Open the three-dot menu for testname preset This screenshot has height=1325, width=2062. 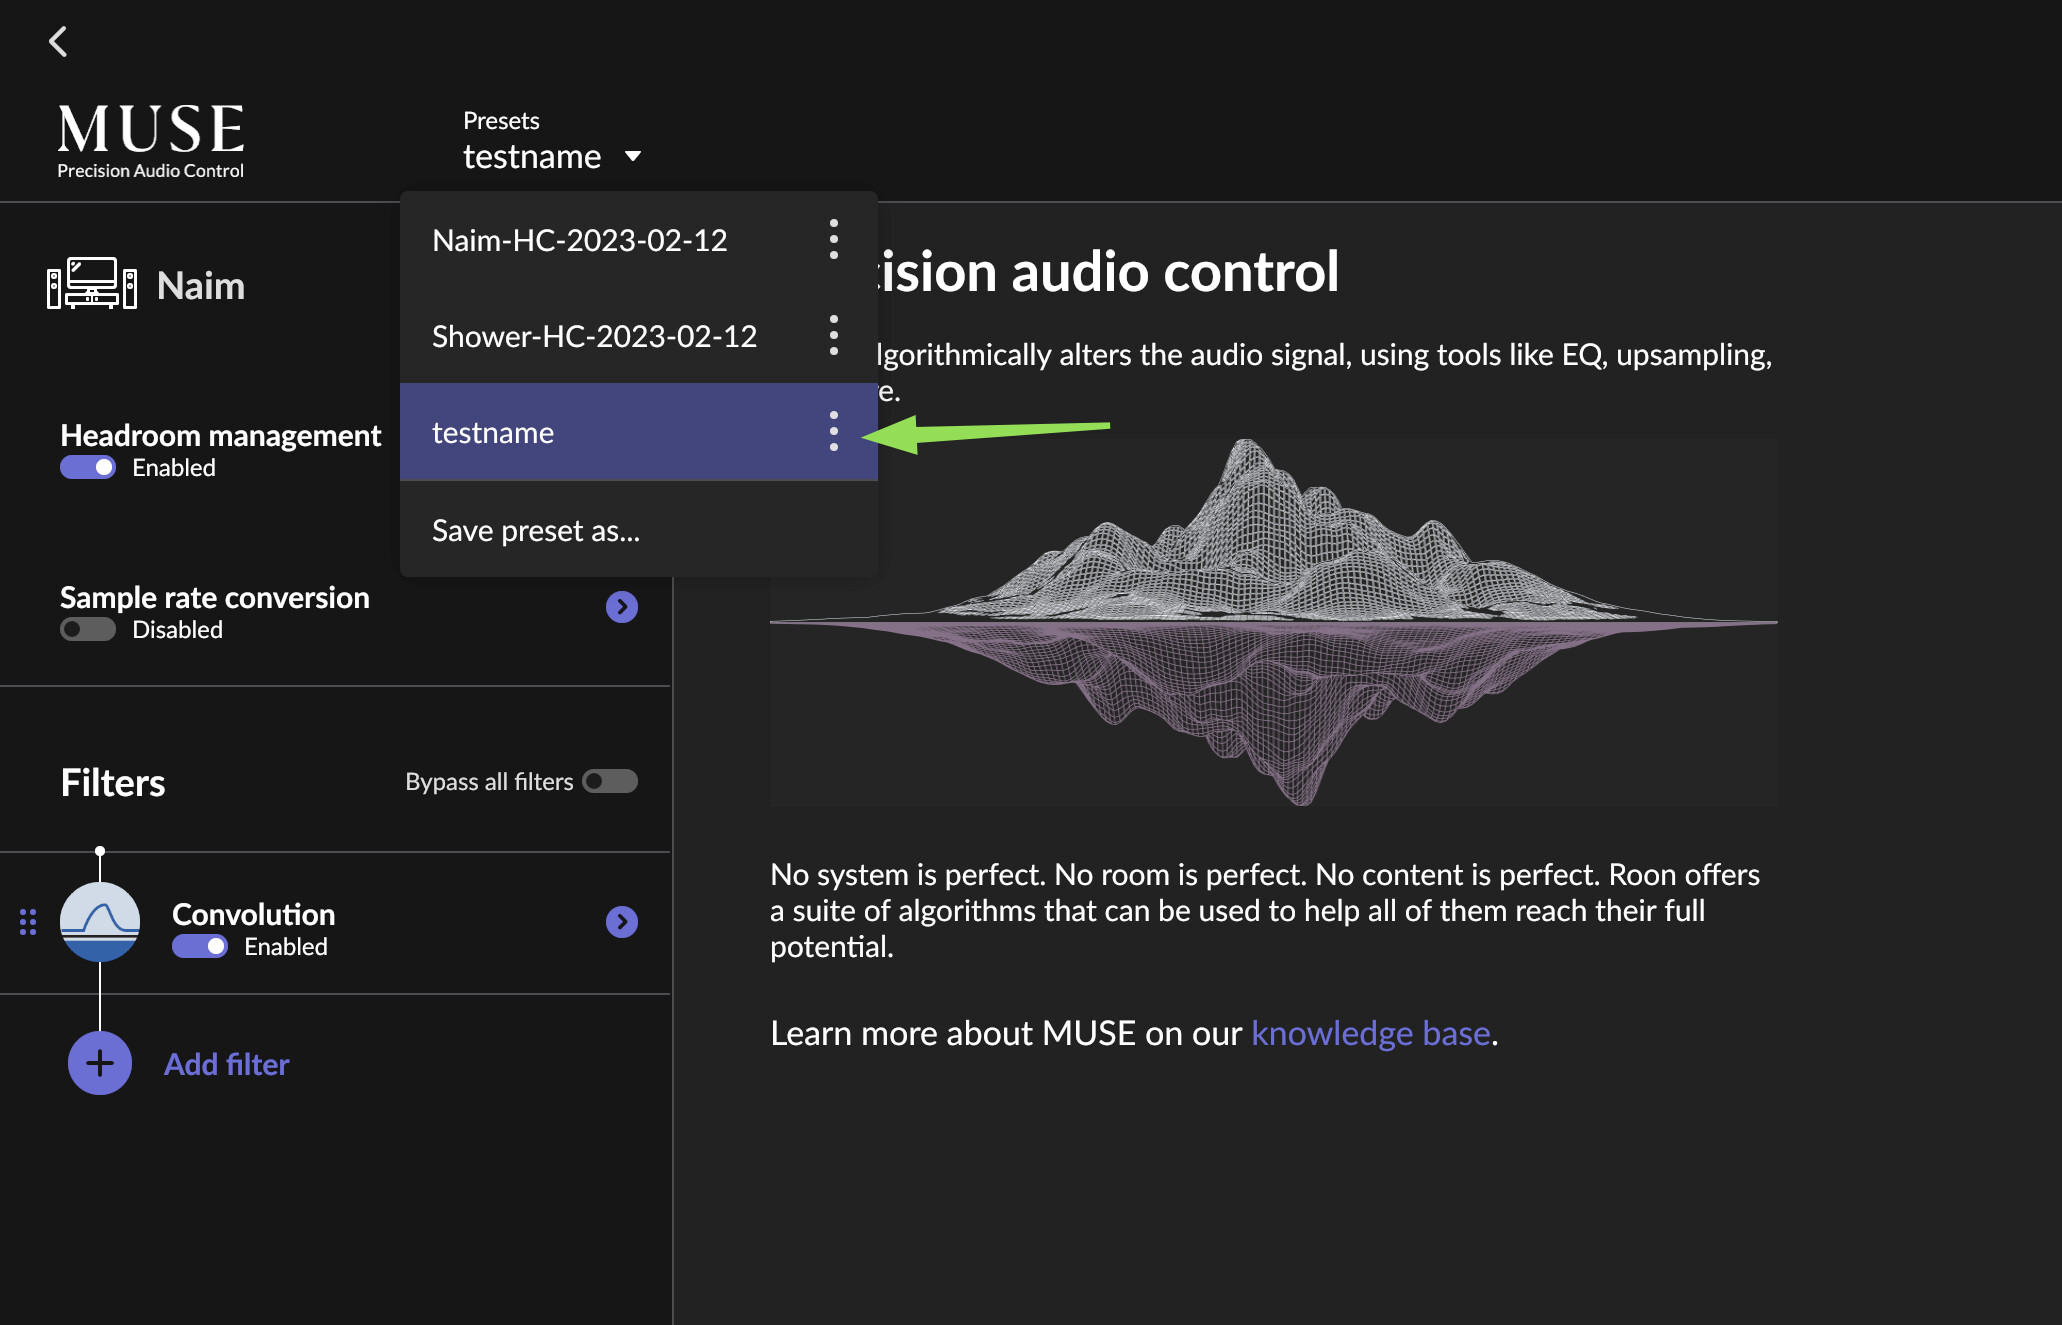coord(833,432)
